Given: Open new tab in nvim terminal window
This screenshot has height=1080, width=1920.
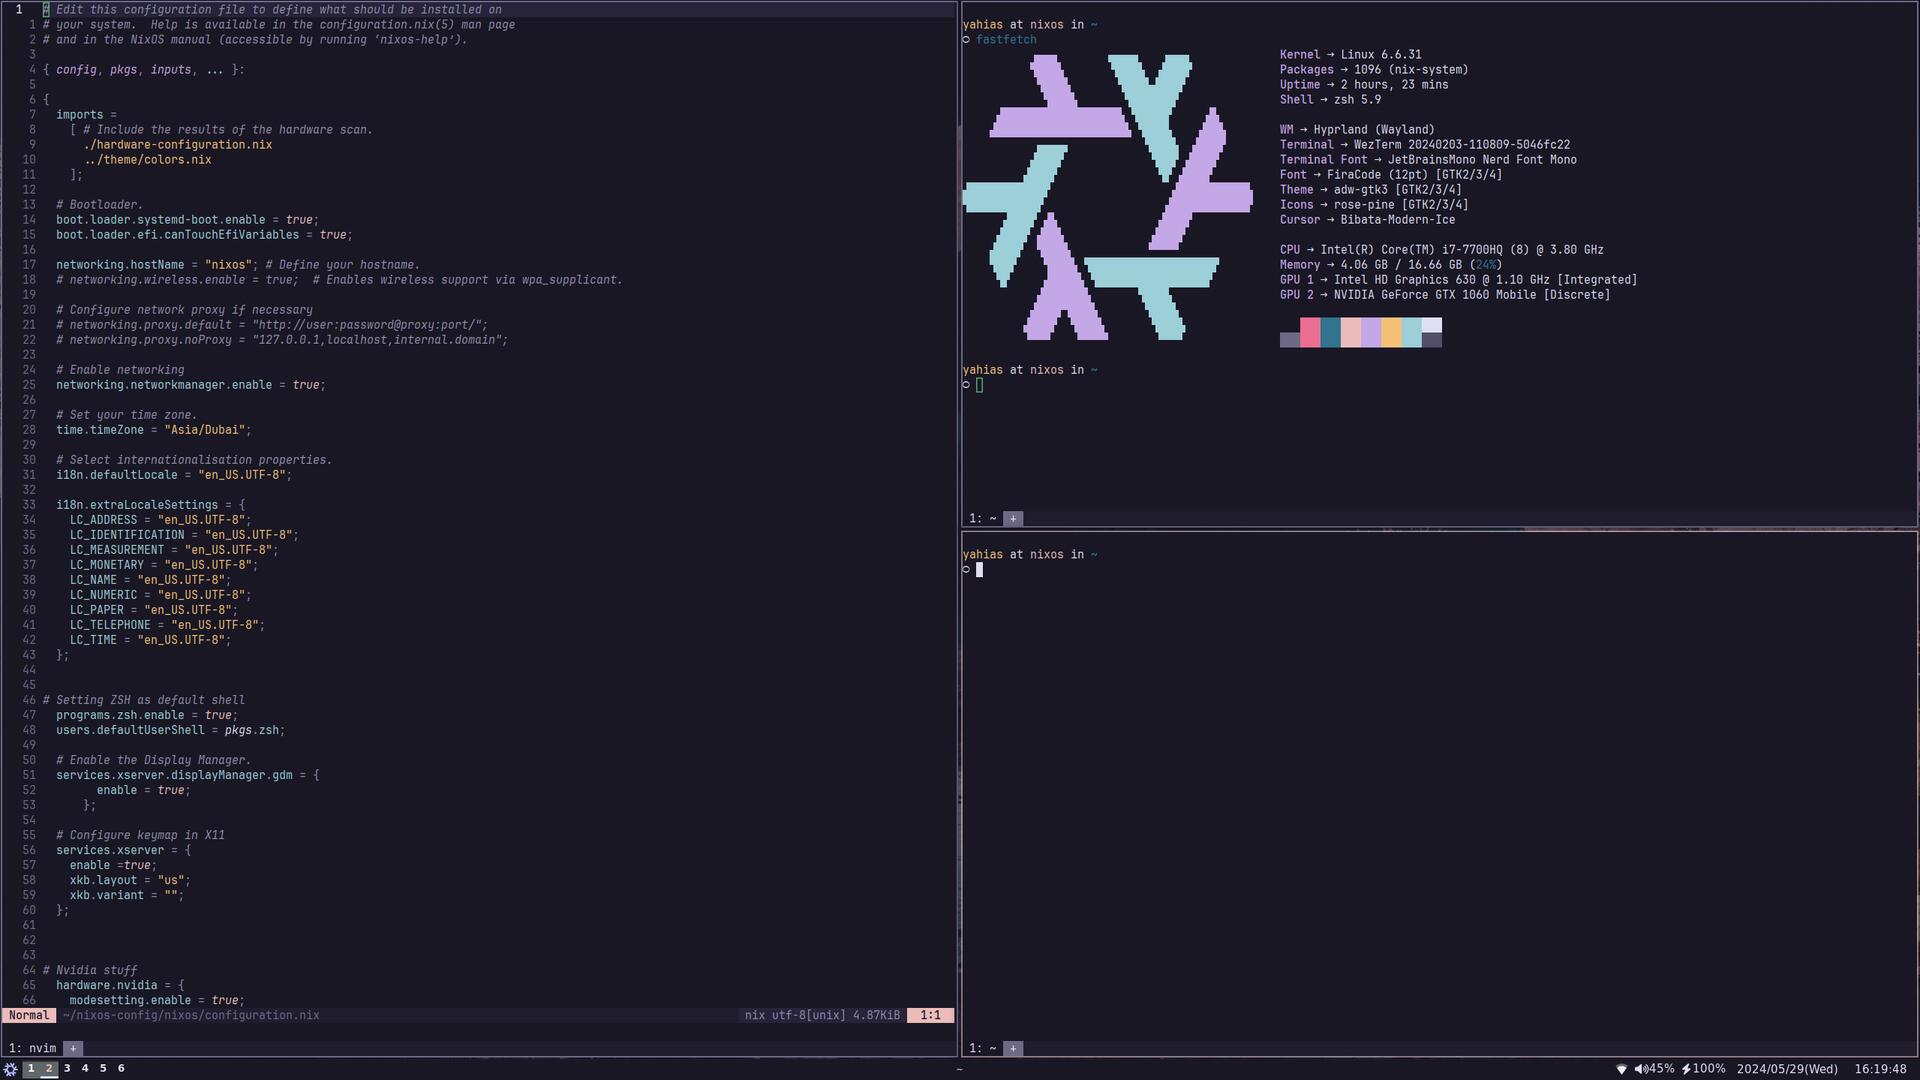Looking at the screenshot, I should 73,1048.
